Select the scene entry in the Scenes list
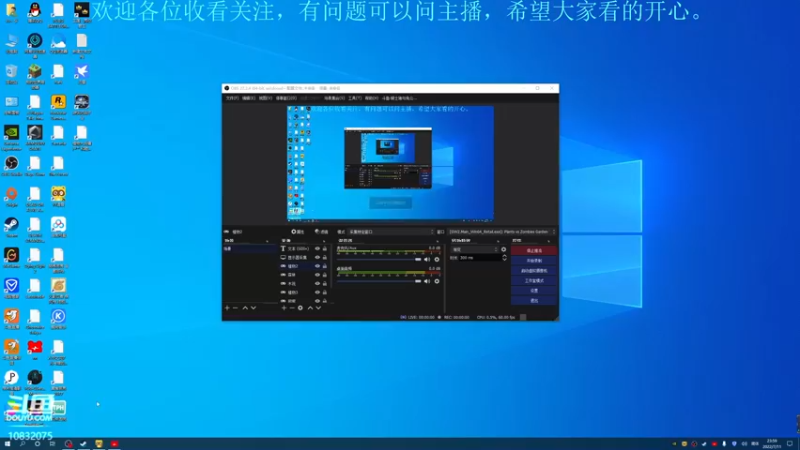The image size is (800, 450). [249, 248]
